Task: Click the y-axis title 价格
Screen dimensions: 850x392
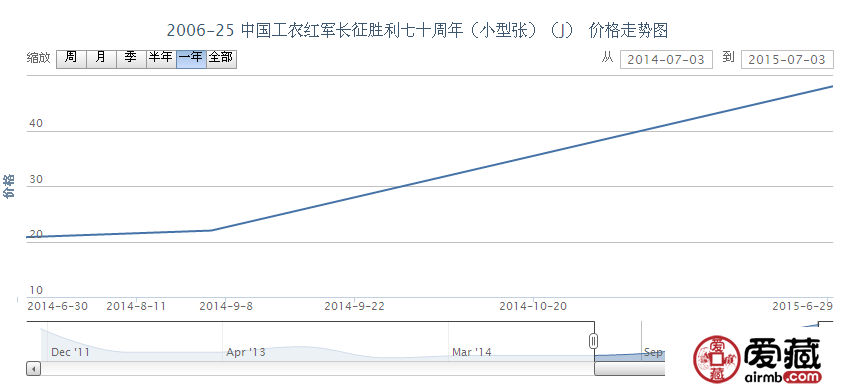Action: [x=9, y=186]
